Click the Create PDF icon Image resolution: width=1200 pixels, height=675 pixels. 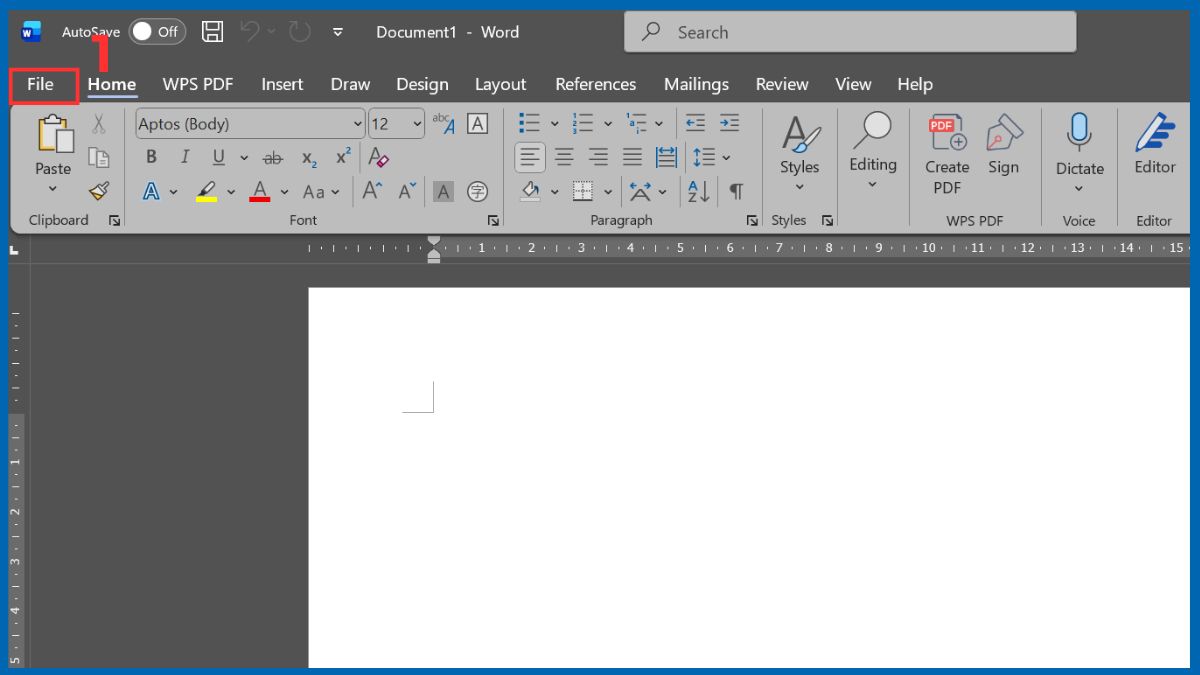946,133
